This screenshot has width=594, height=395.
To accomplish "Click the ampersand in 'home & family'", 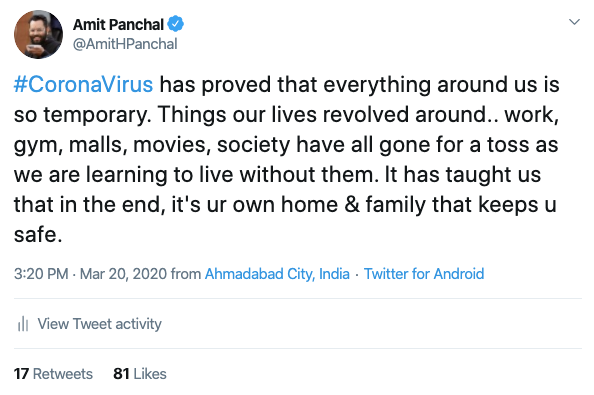I will point(352,205).
